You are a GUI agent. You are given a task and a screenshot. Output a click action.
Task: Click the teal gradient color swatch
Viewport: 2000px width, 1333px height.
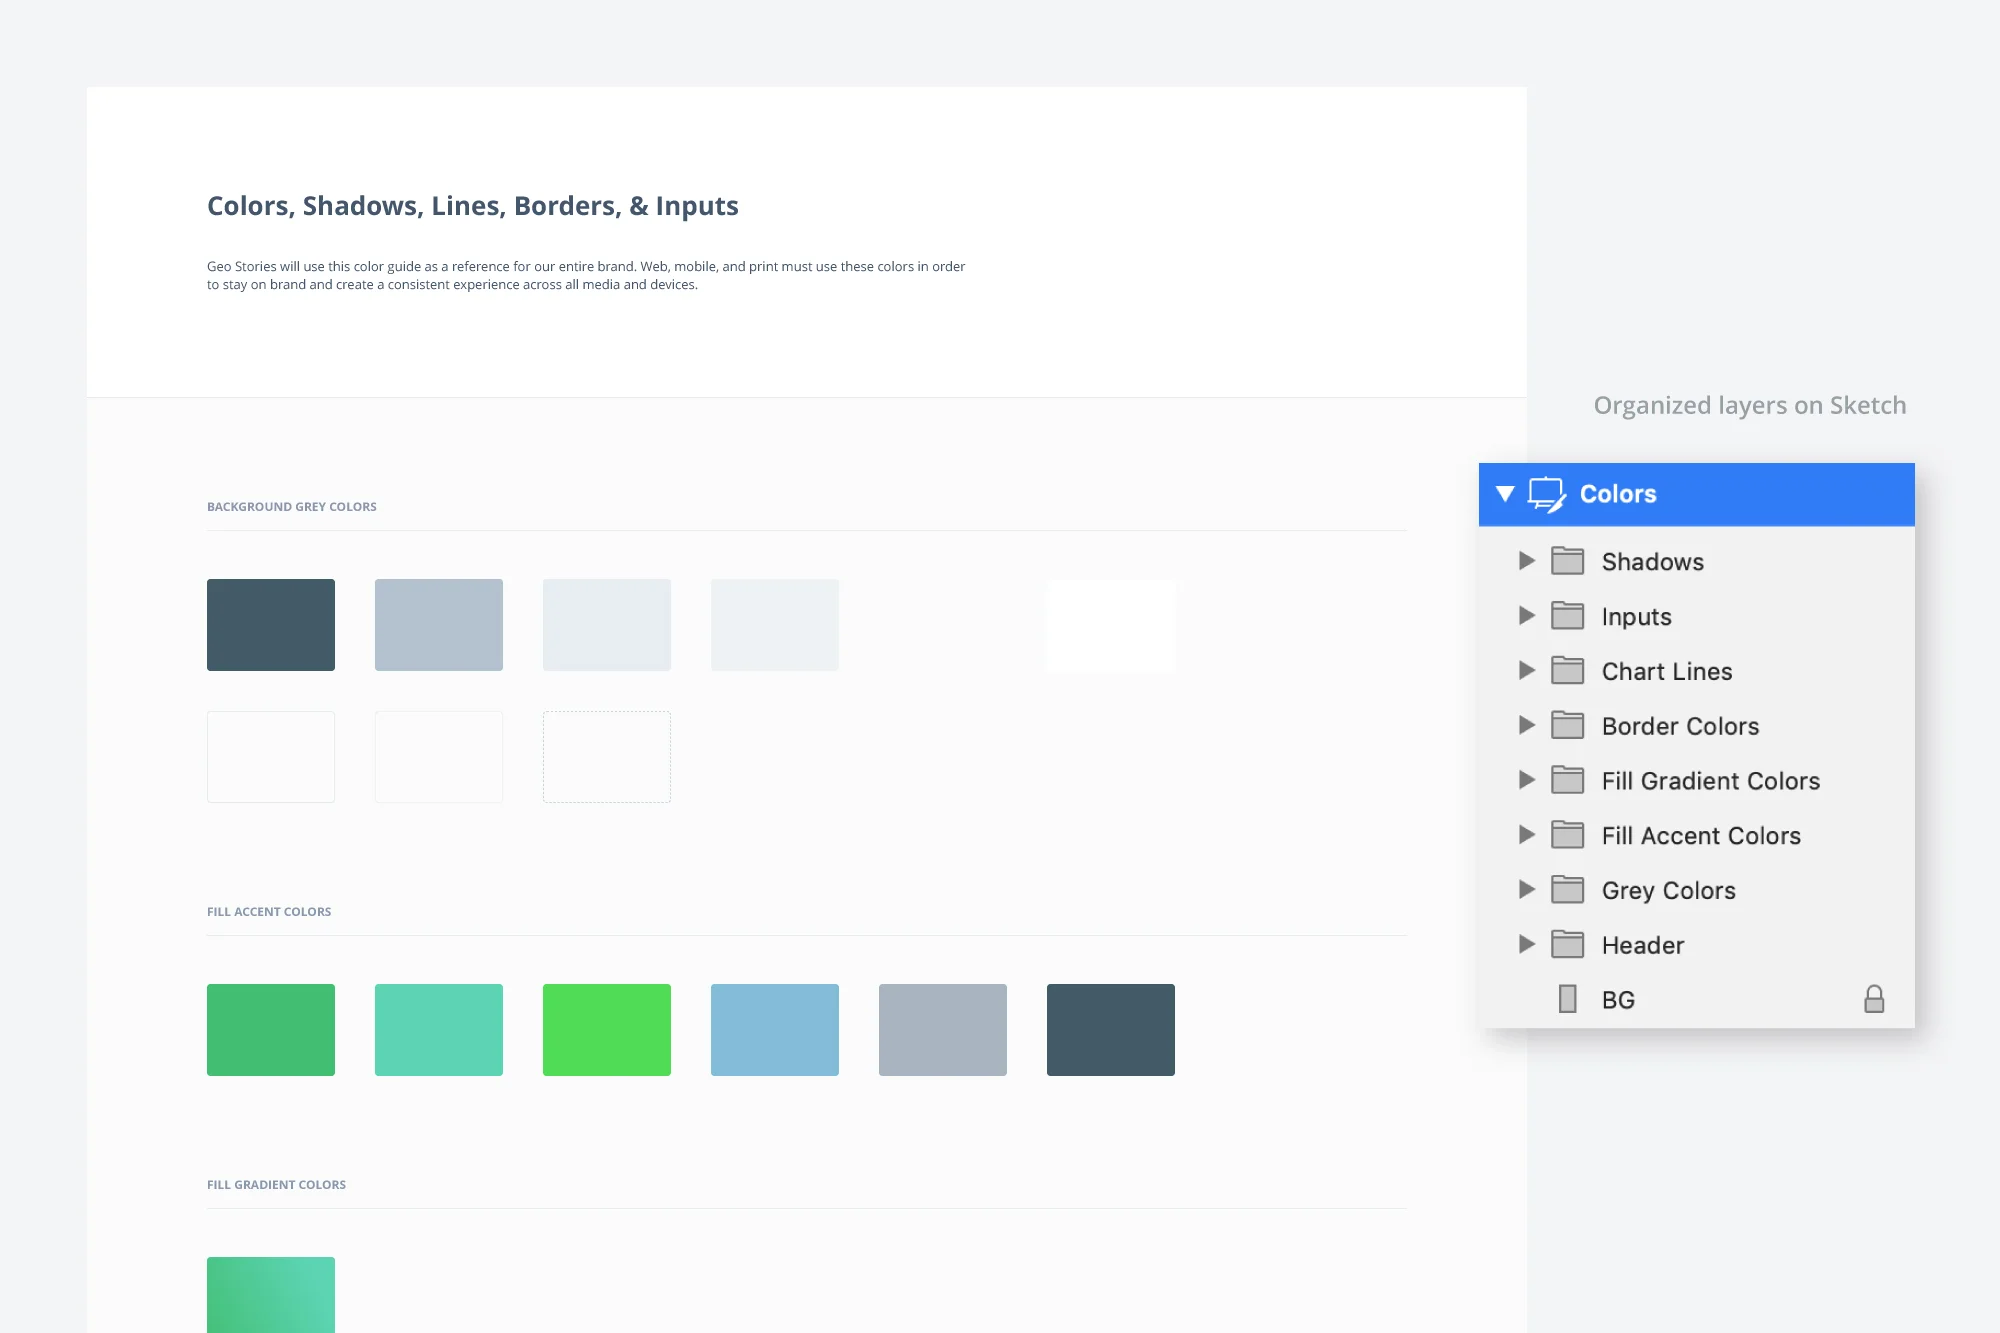pos(270,1293)
